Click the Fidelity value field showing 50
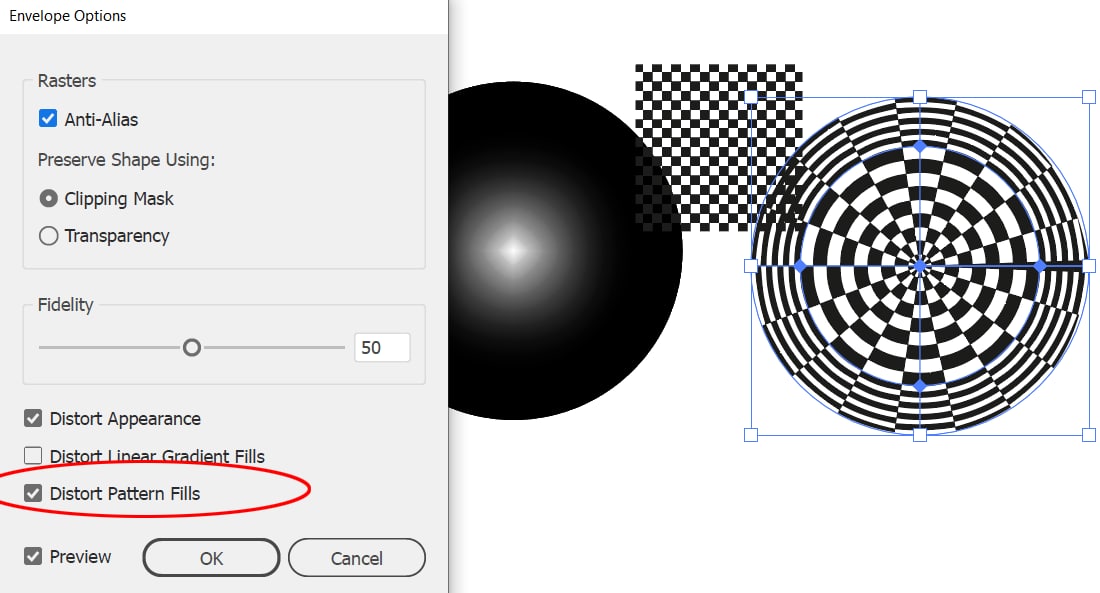The image size is (1100, 593). pyautogui.click(x=382, y=347)
